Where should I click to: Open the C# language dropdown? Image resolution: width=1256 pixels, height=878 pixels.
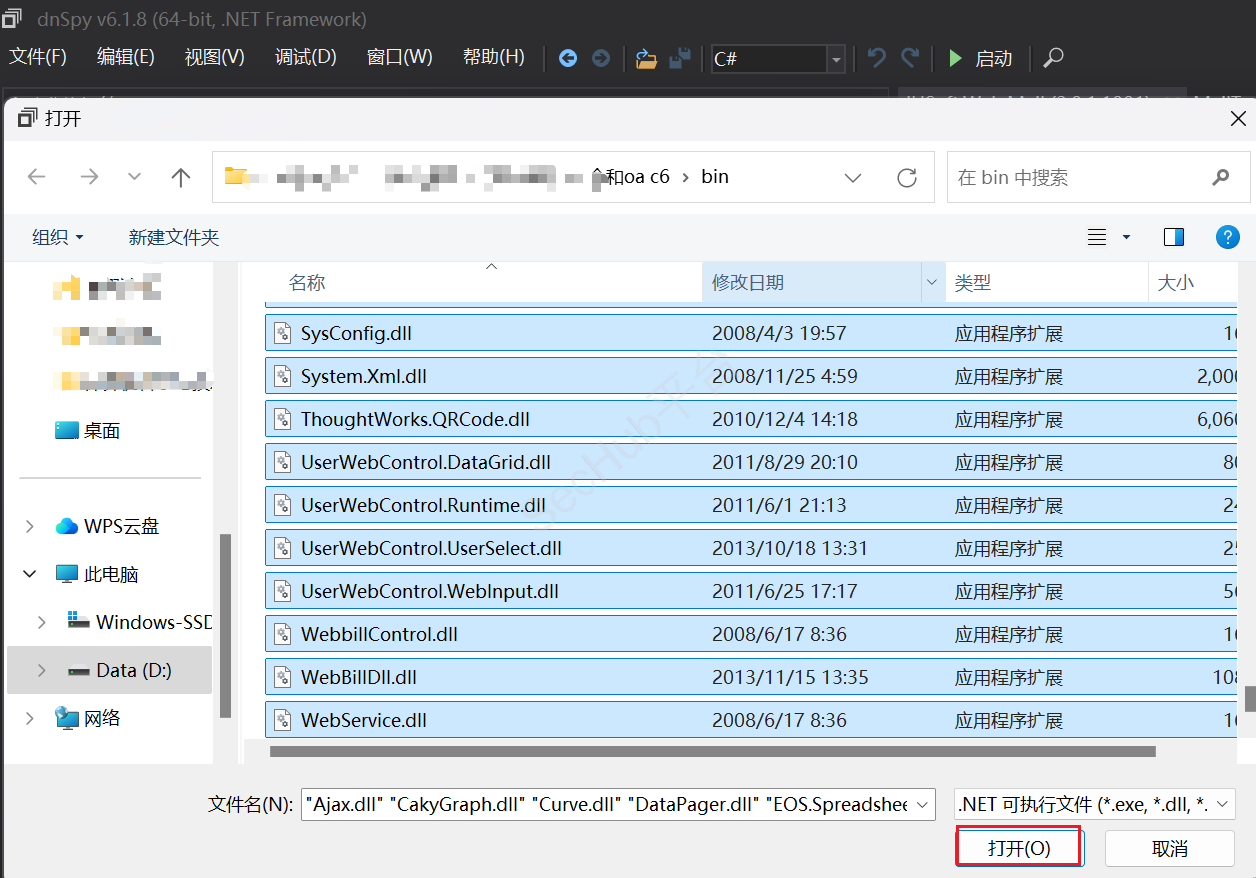[836, 59]
